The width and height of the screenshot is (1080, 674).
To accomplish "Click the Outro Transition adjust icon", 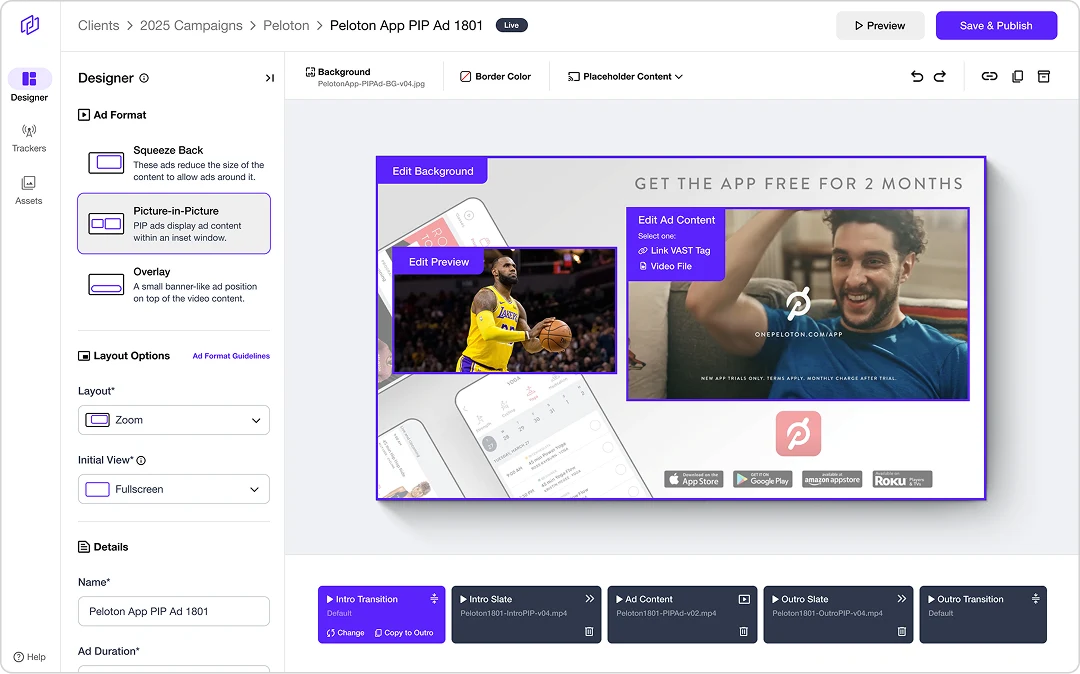I will [x=1035, y=598].
